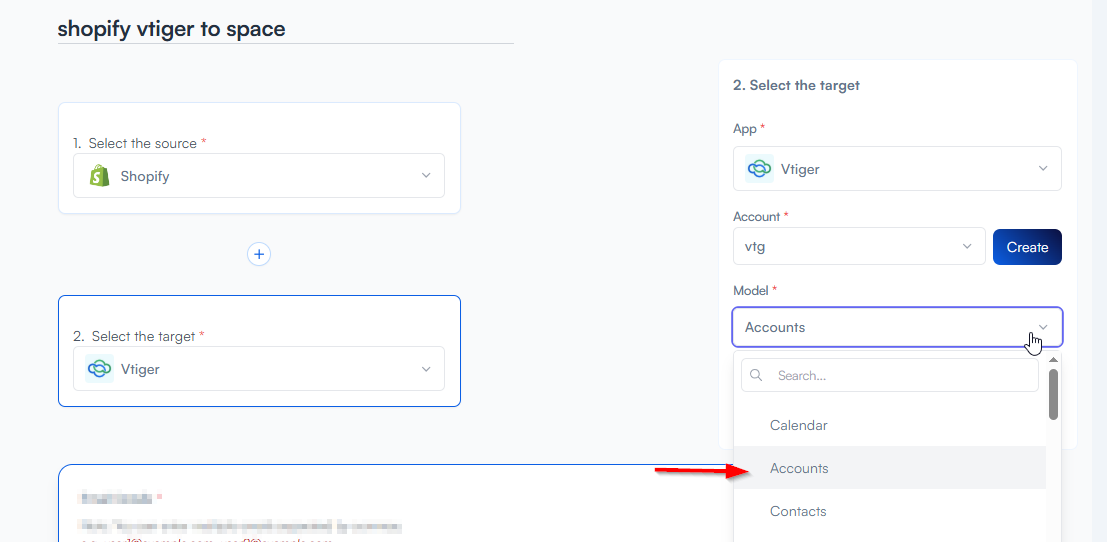The image size is (1107, 542).
Task: Collapse the Model dropdown showing Accounts
Action: 1043,327
